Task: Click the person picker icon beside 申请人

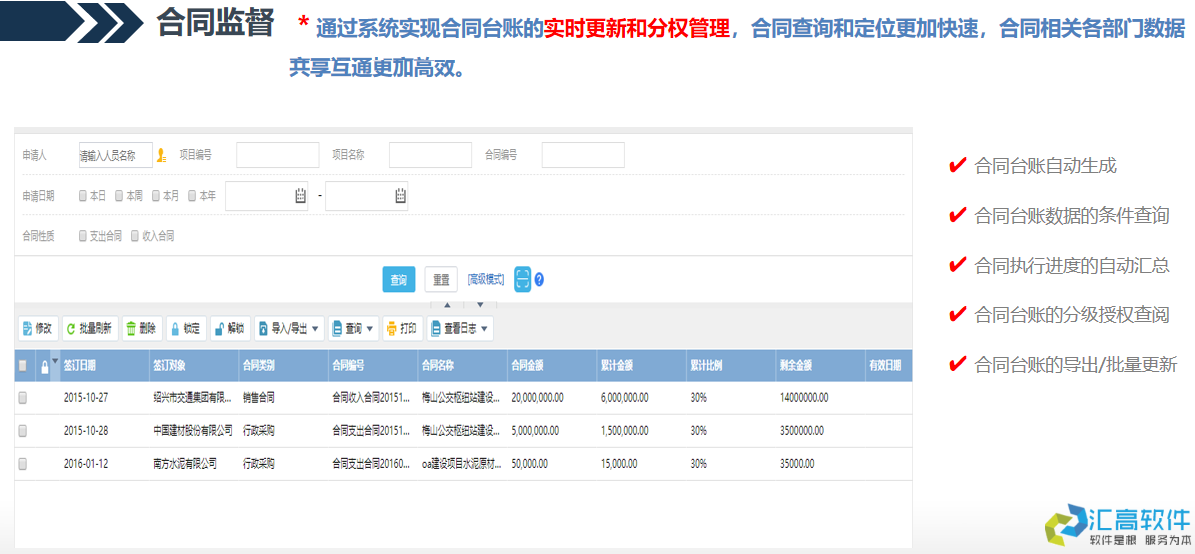Action: click(162, 155)
